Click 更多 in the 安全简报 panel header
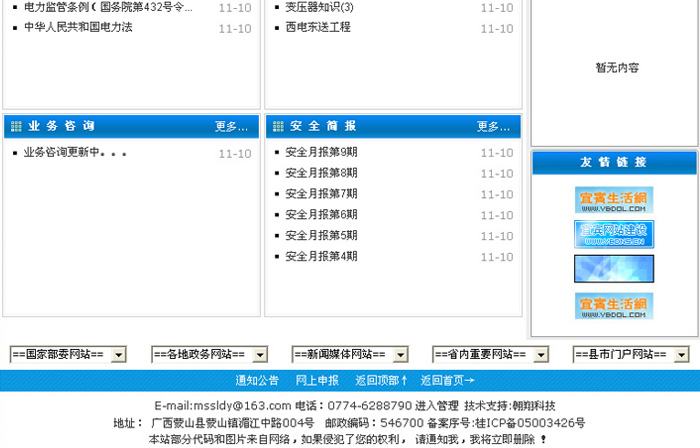This screenshot has width=700, height=448. [x=493, y=127]
